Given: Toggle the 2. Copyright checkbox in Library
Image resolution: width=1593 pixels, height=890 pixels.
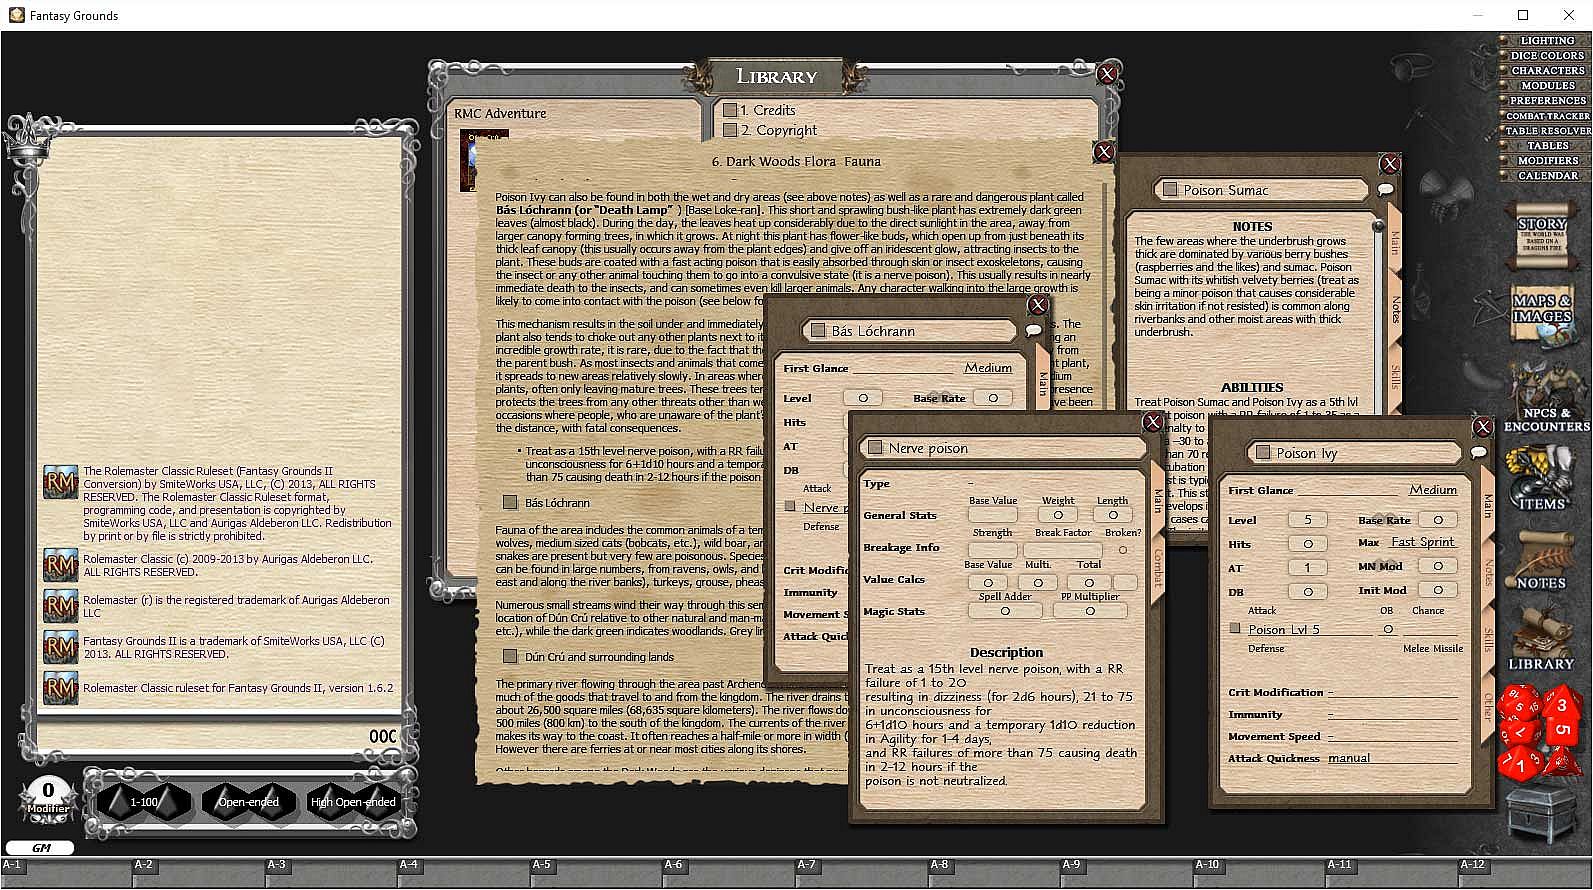Looking at the screenshot, I should coord(731,130).
